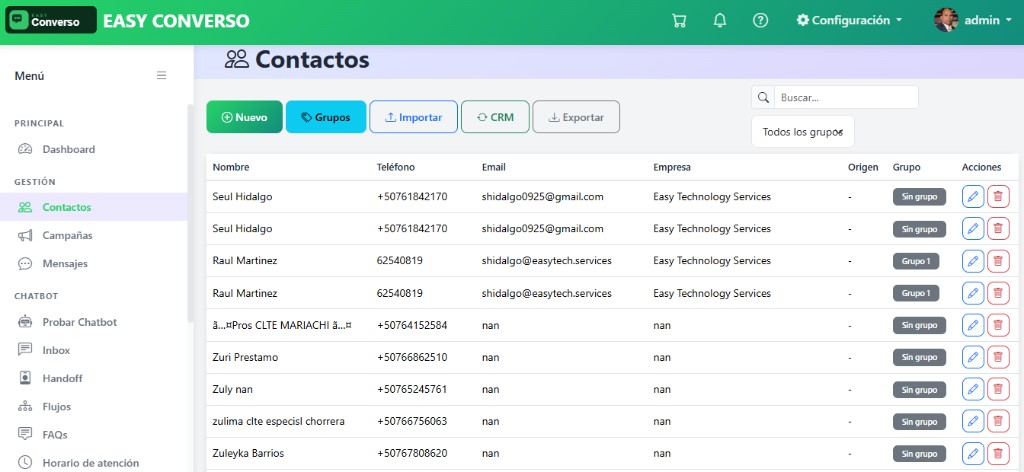This screenshot has height=472, width=1024.
Task: Click the FAQs icon in the sidebar
Action: (x=25, y=433)
